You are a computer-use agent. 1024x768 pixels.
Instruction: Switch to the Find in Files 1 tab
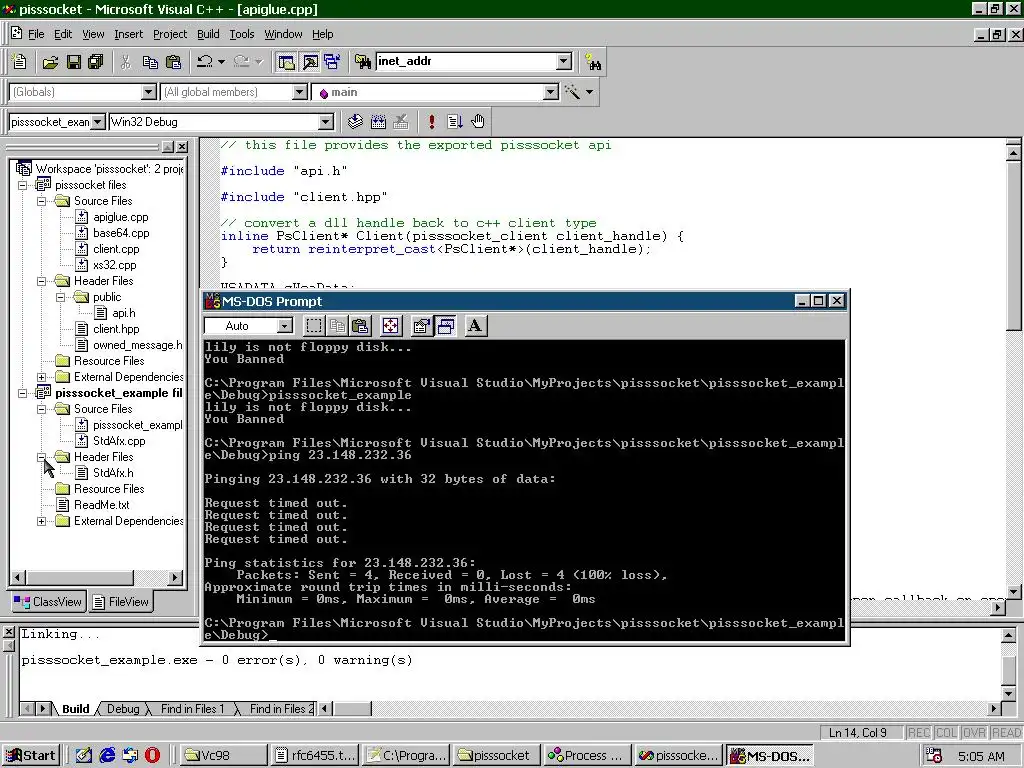pos(192,709)
